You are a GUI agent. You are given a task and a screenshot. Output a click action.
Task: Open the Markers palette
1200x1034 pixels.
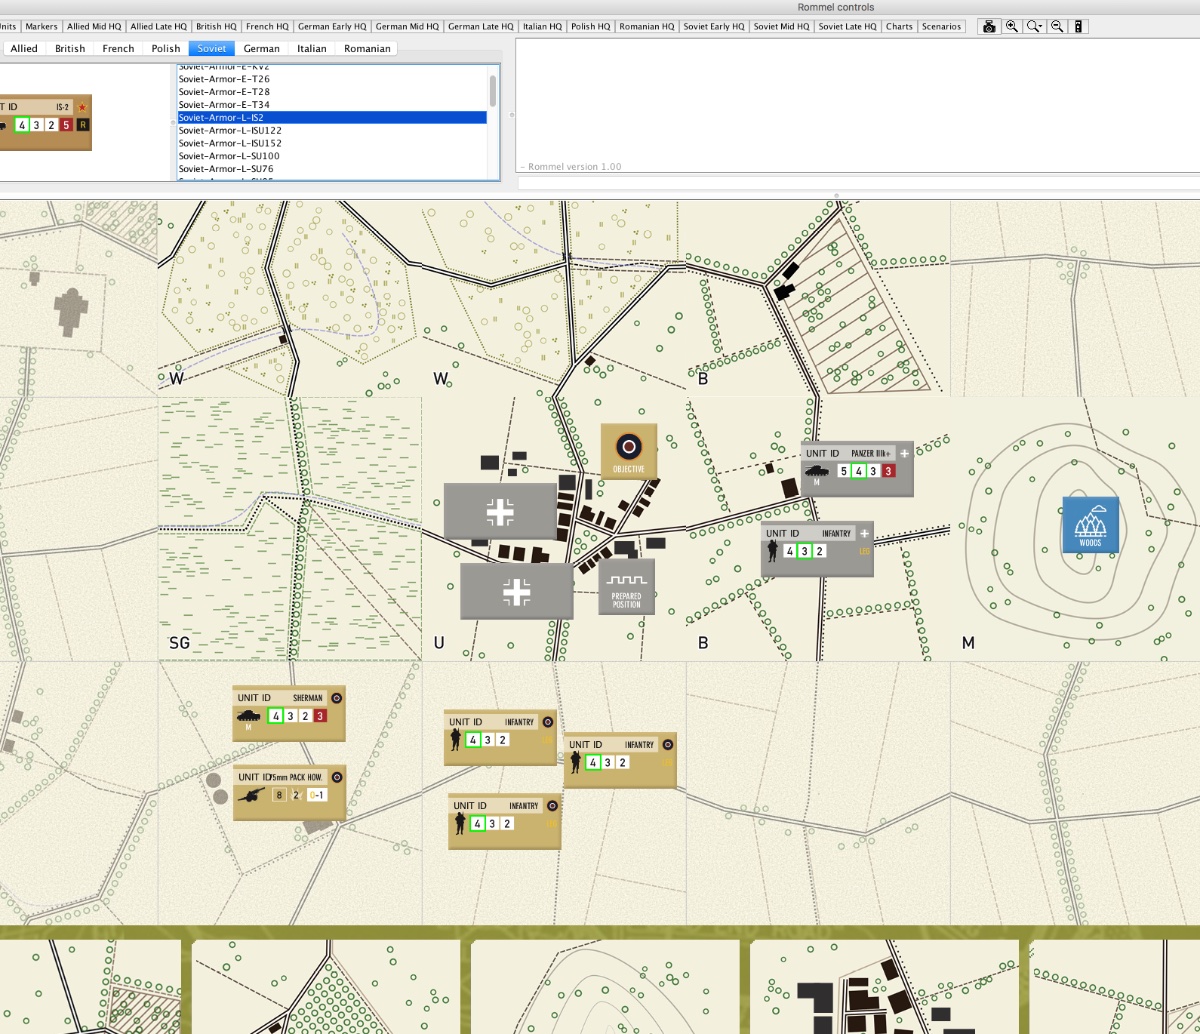pos(41,27)
